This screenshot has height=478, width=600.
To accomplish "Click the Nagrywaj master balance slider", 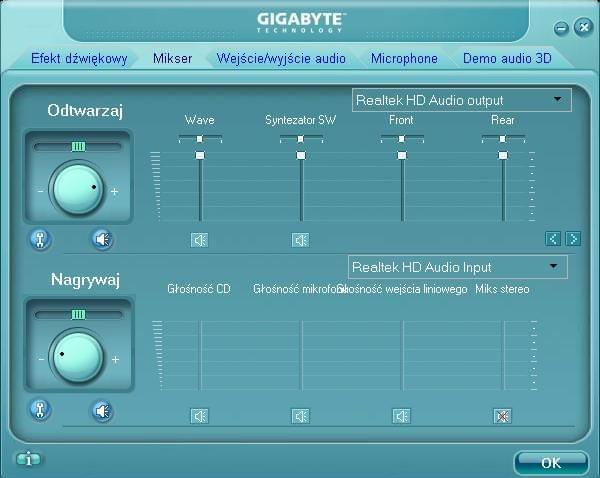I will pos(78,315).
